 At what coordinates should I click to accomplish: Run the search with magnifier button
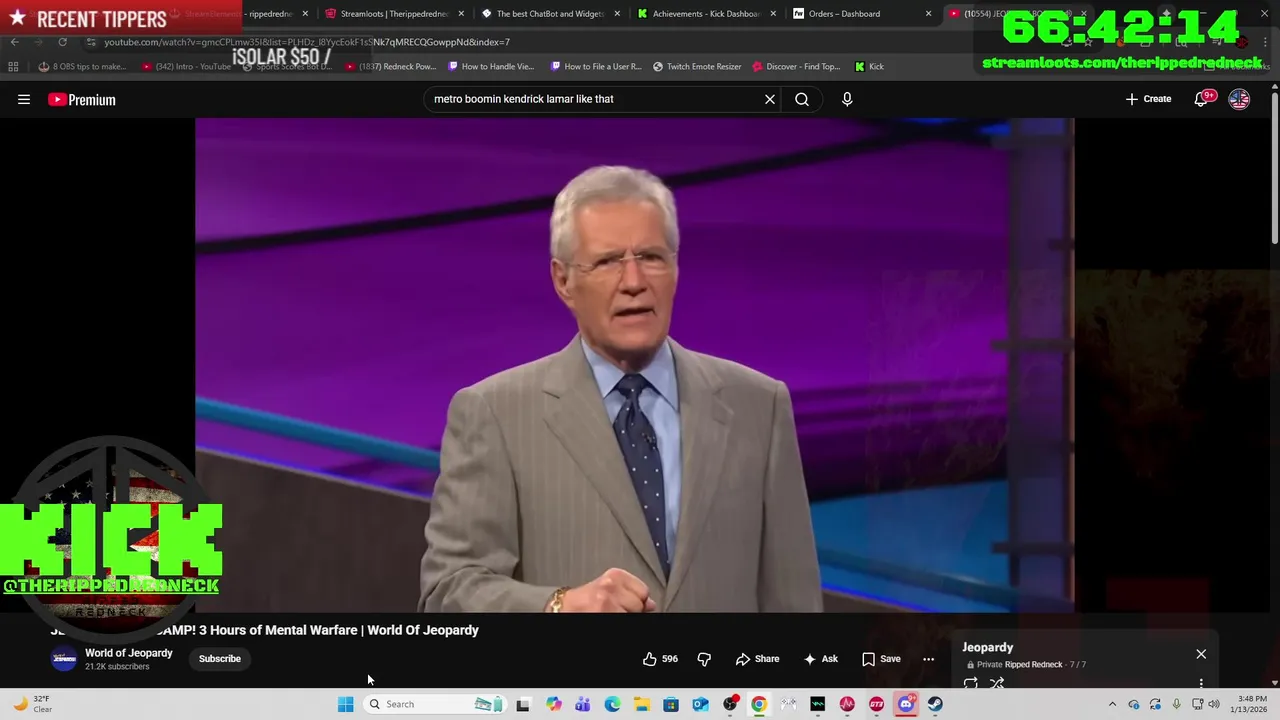[802, 99]
